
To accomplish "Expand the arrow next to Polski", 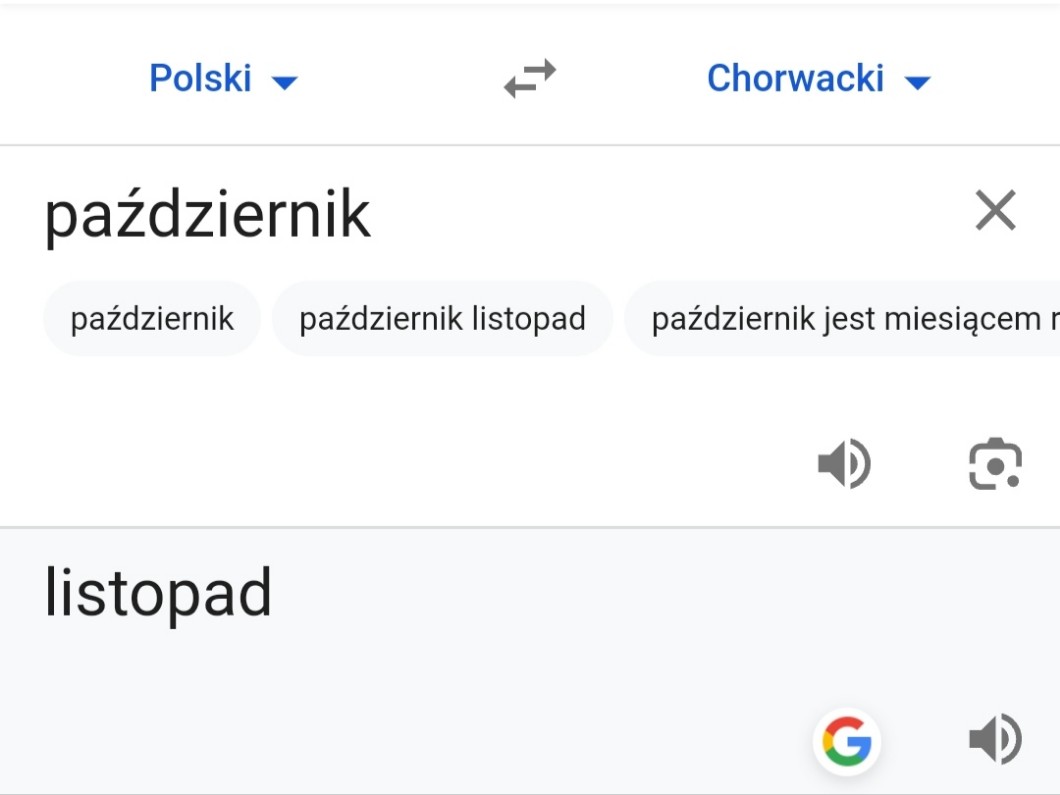I will coord(285,82).
